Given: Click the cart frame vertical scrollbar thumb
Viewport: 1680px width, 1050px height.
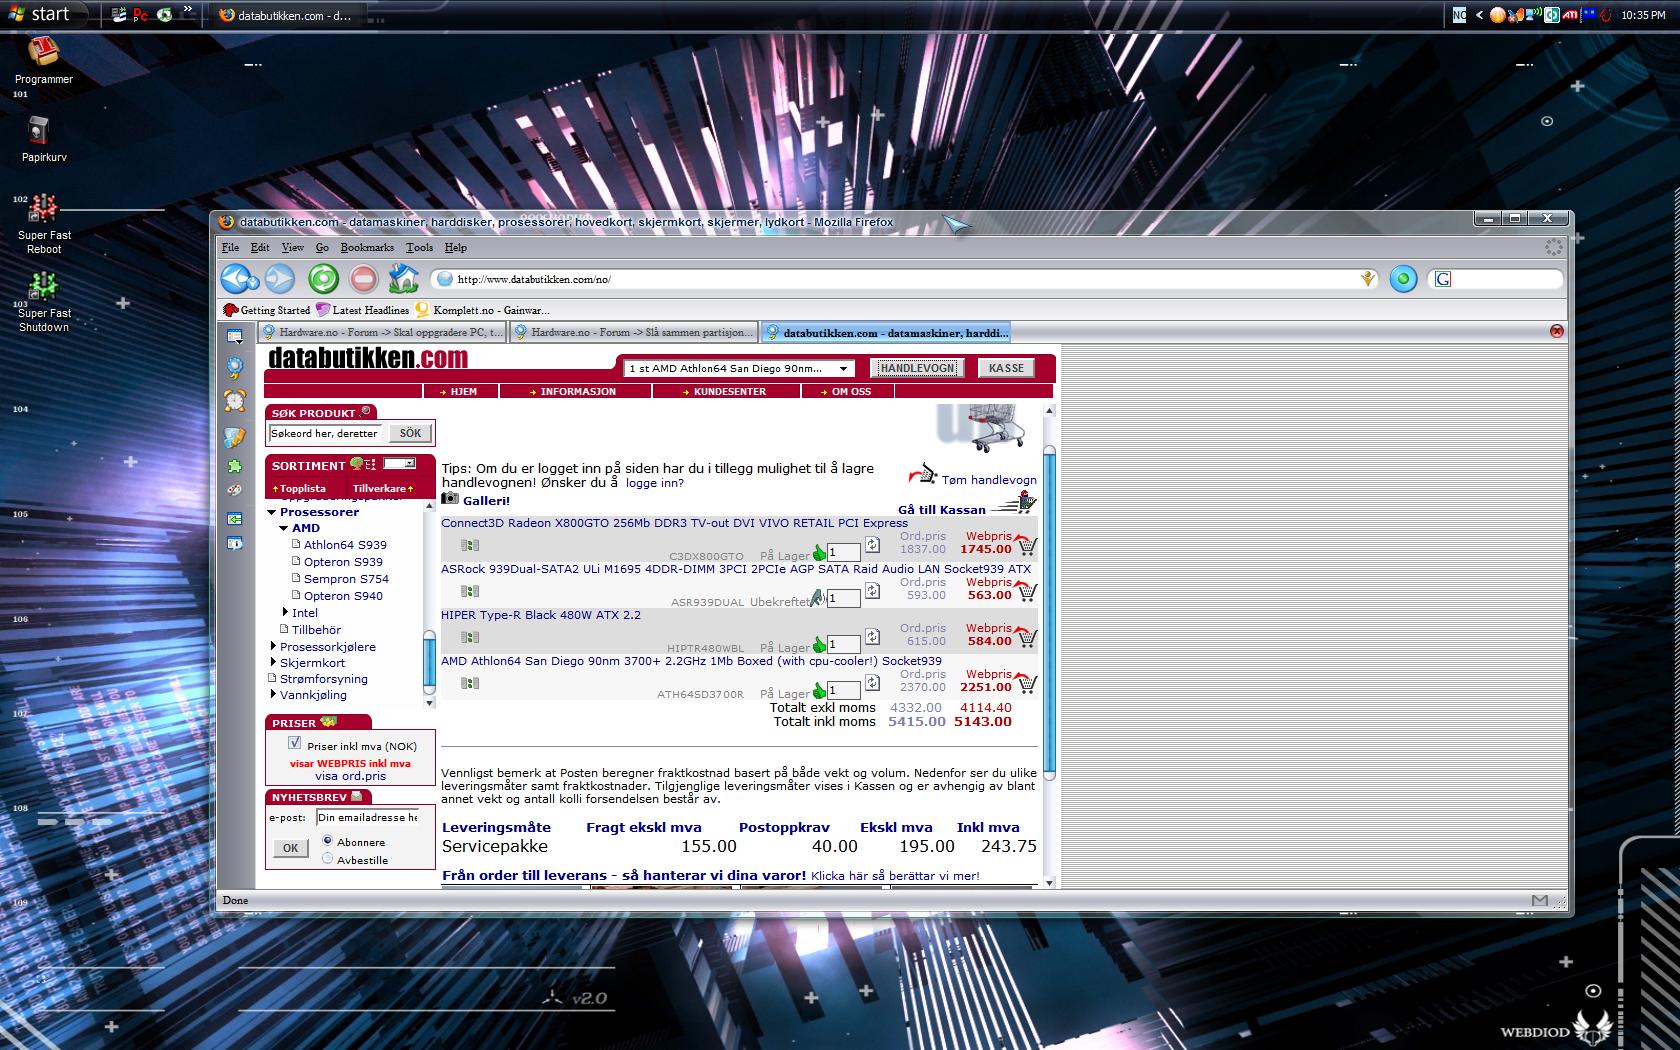Looking at the screenshot, I should 1049,613.
